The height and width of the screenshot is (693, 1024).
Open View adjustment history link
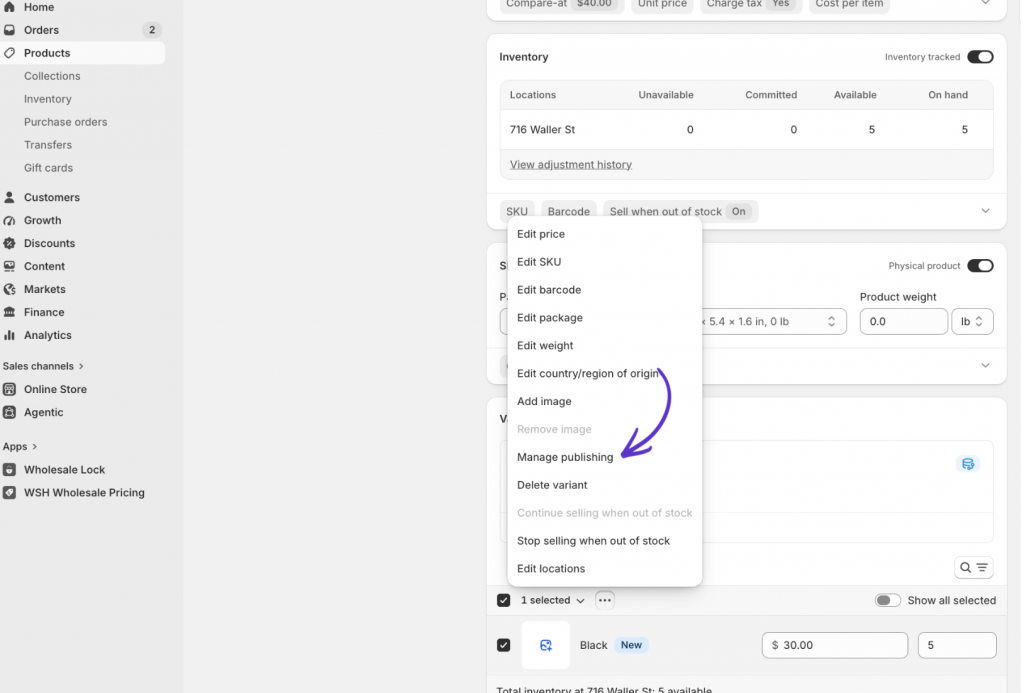(x=571, y=165)
